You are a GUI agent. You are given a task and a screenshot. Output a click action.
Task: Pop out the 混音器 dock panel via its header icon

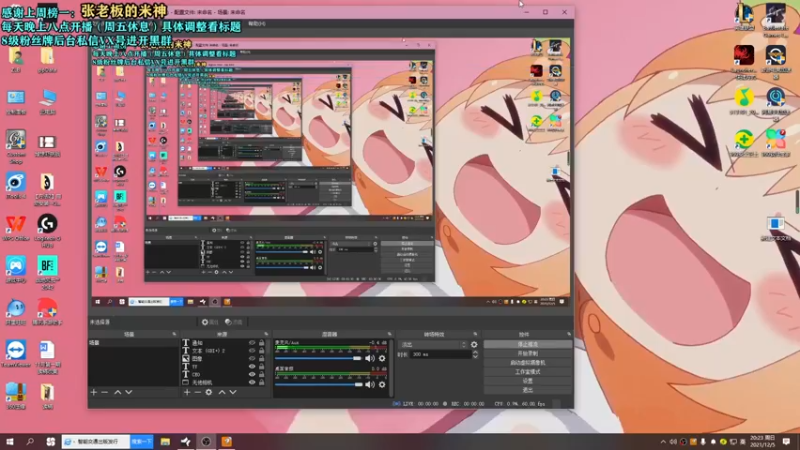point(389,334)
